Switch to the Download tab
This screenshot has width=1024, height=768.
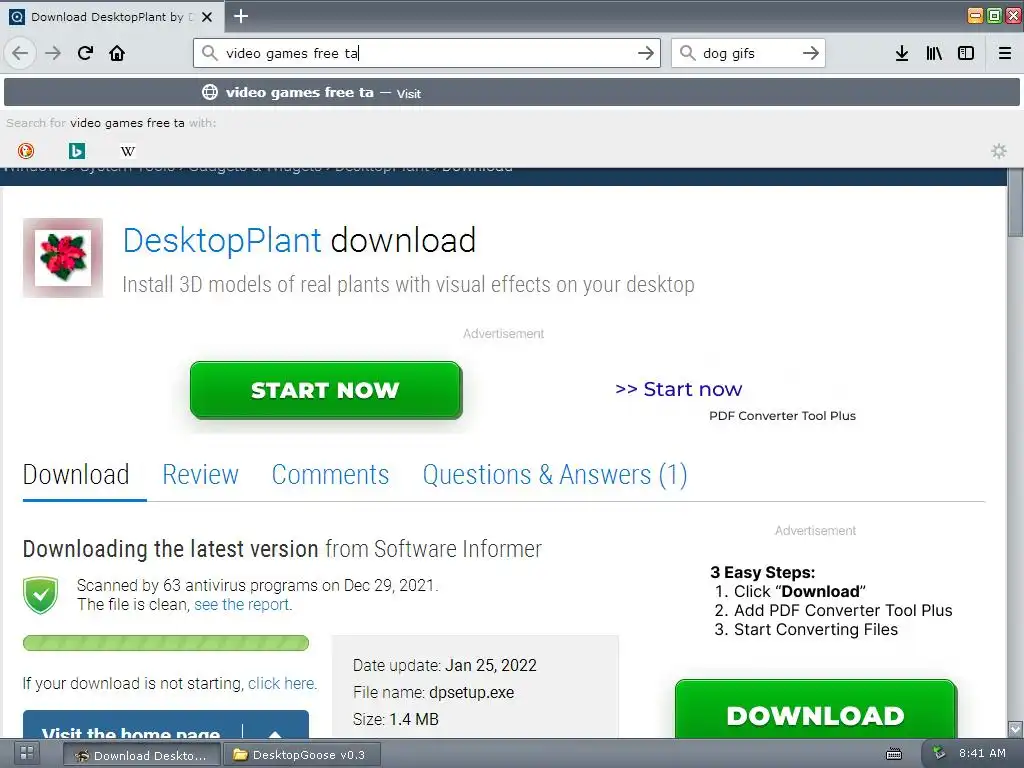click(x=76, y=475)
